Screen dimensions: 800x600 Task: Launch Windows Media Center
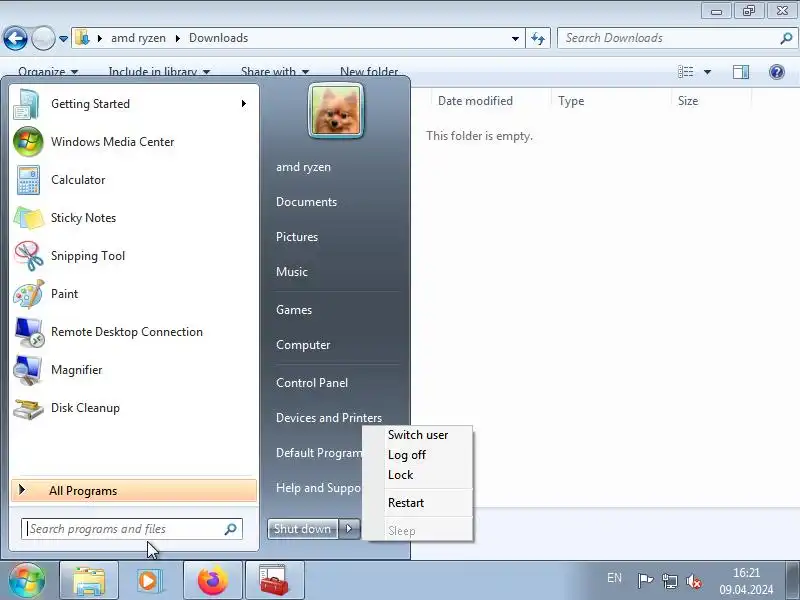[134, 142]
